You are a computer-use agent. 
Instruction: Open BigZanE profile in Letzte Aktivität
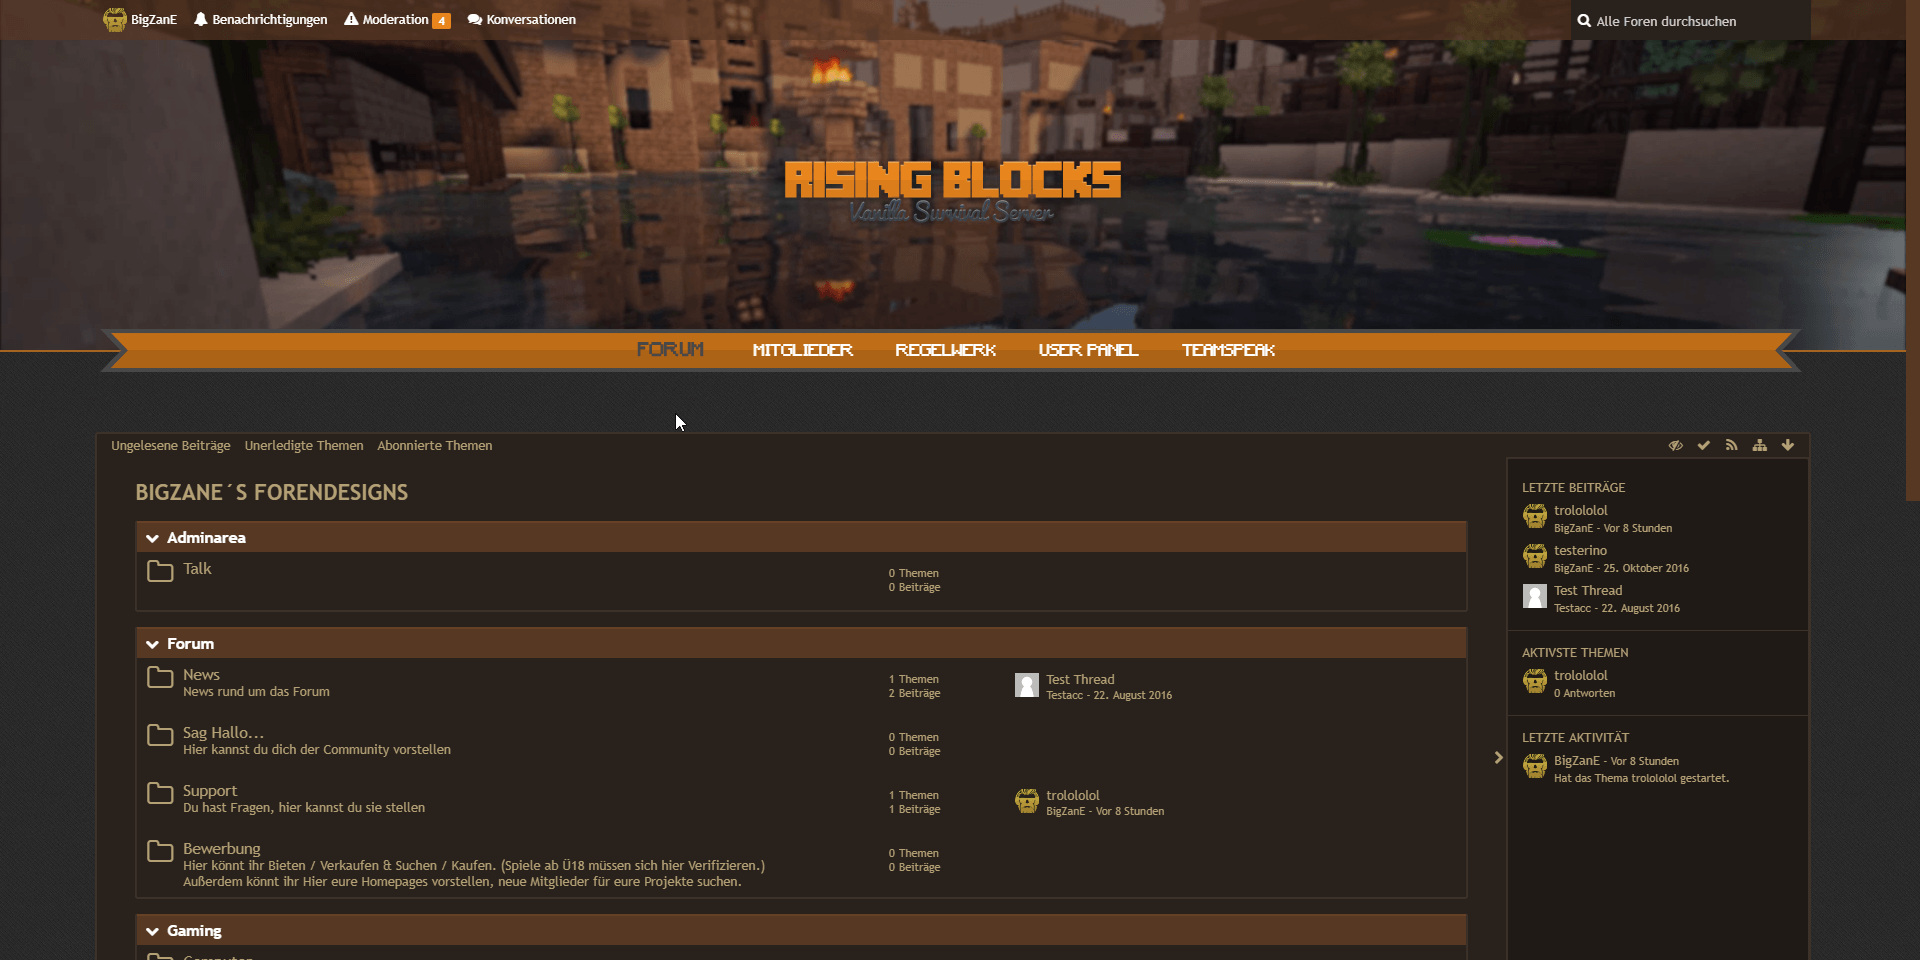[x=1577, y=761]
